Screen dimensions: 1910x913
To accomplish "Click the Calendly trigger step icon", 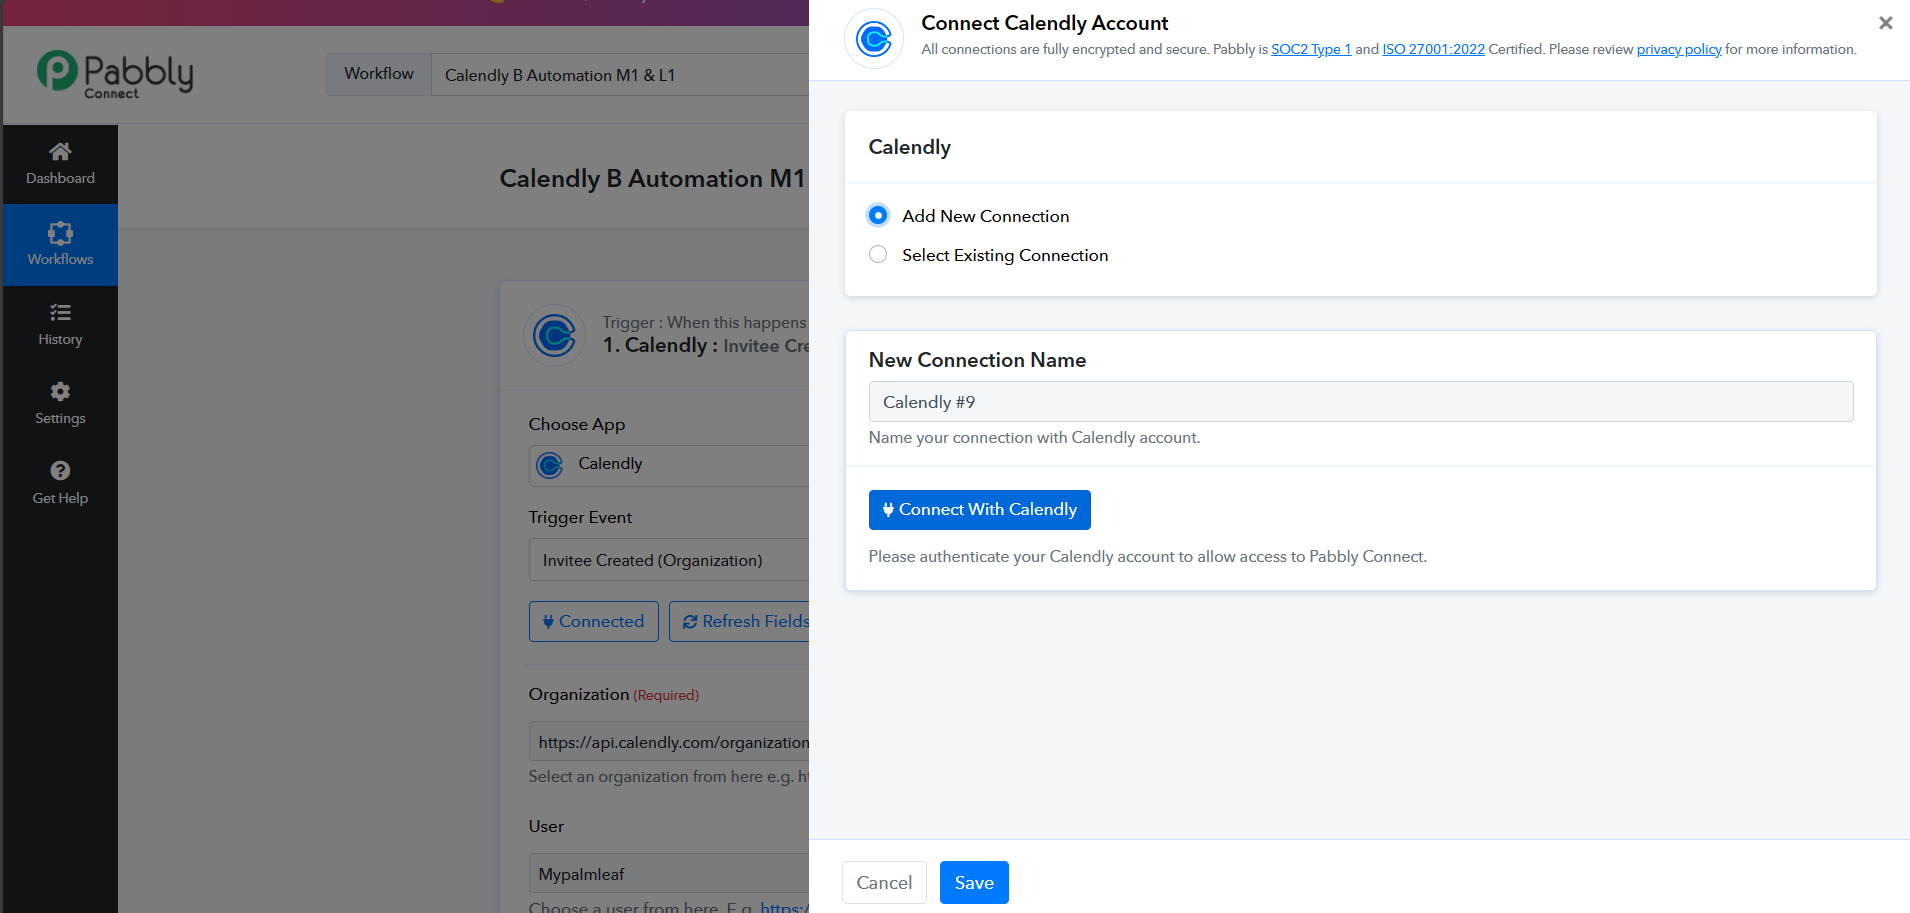I will coord(554,335).
